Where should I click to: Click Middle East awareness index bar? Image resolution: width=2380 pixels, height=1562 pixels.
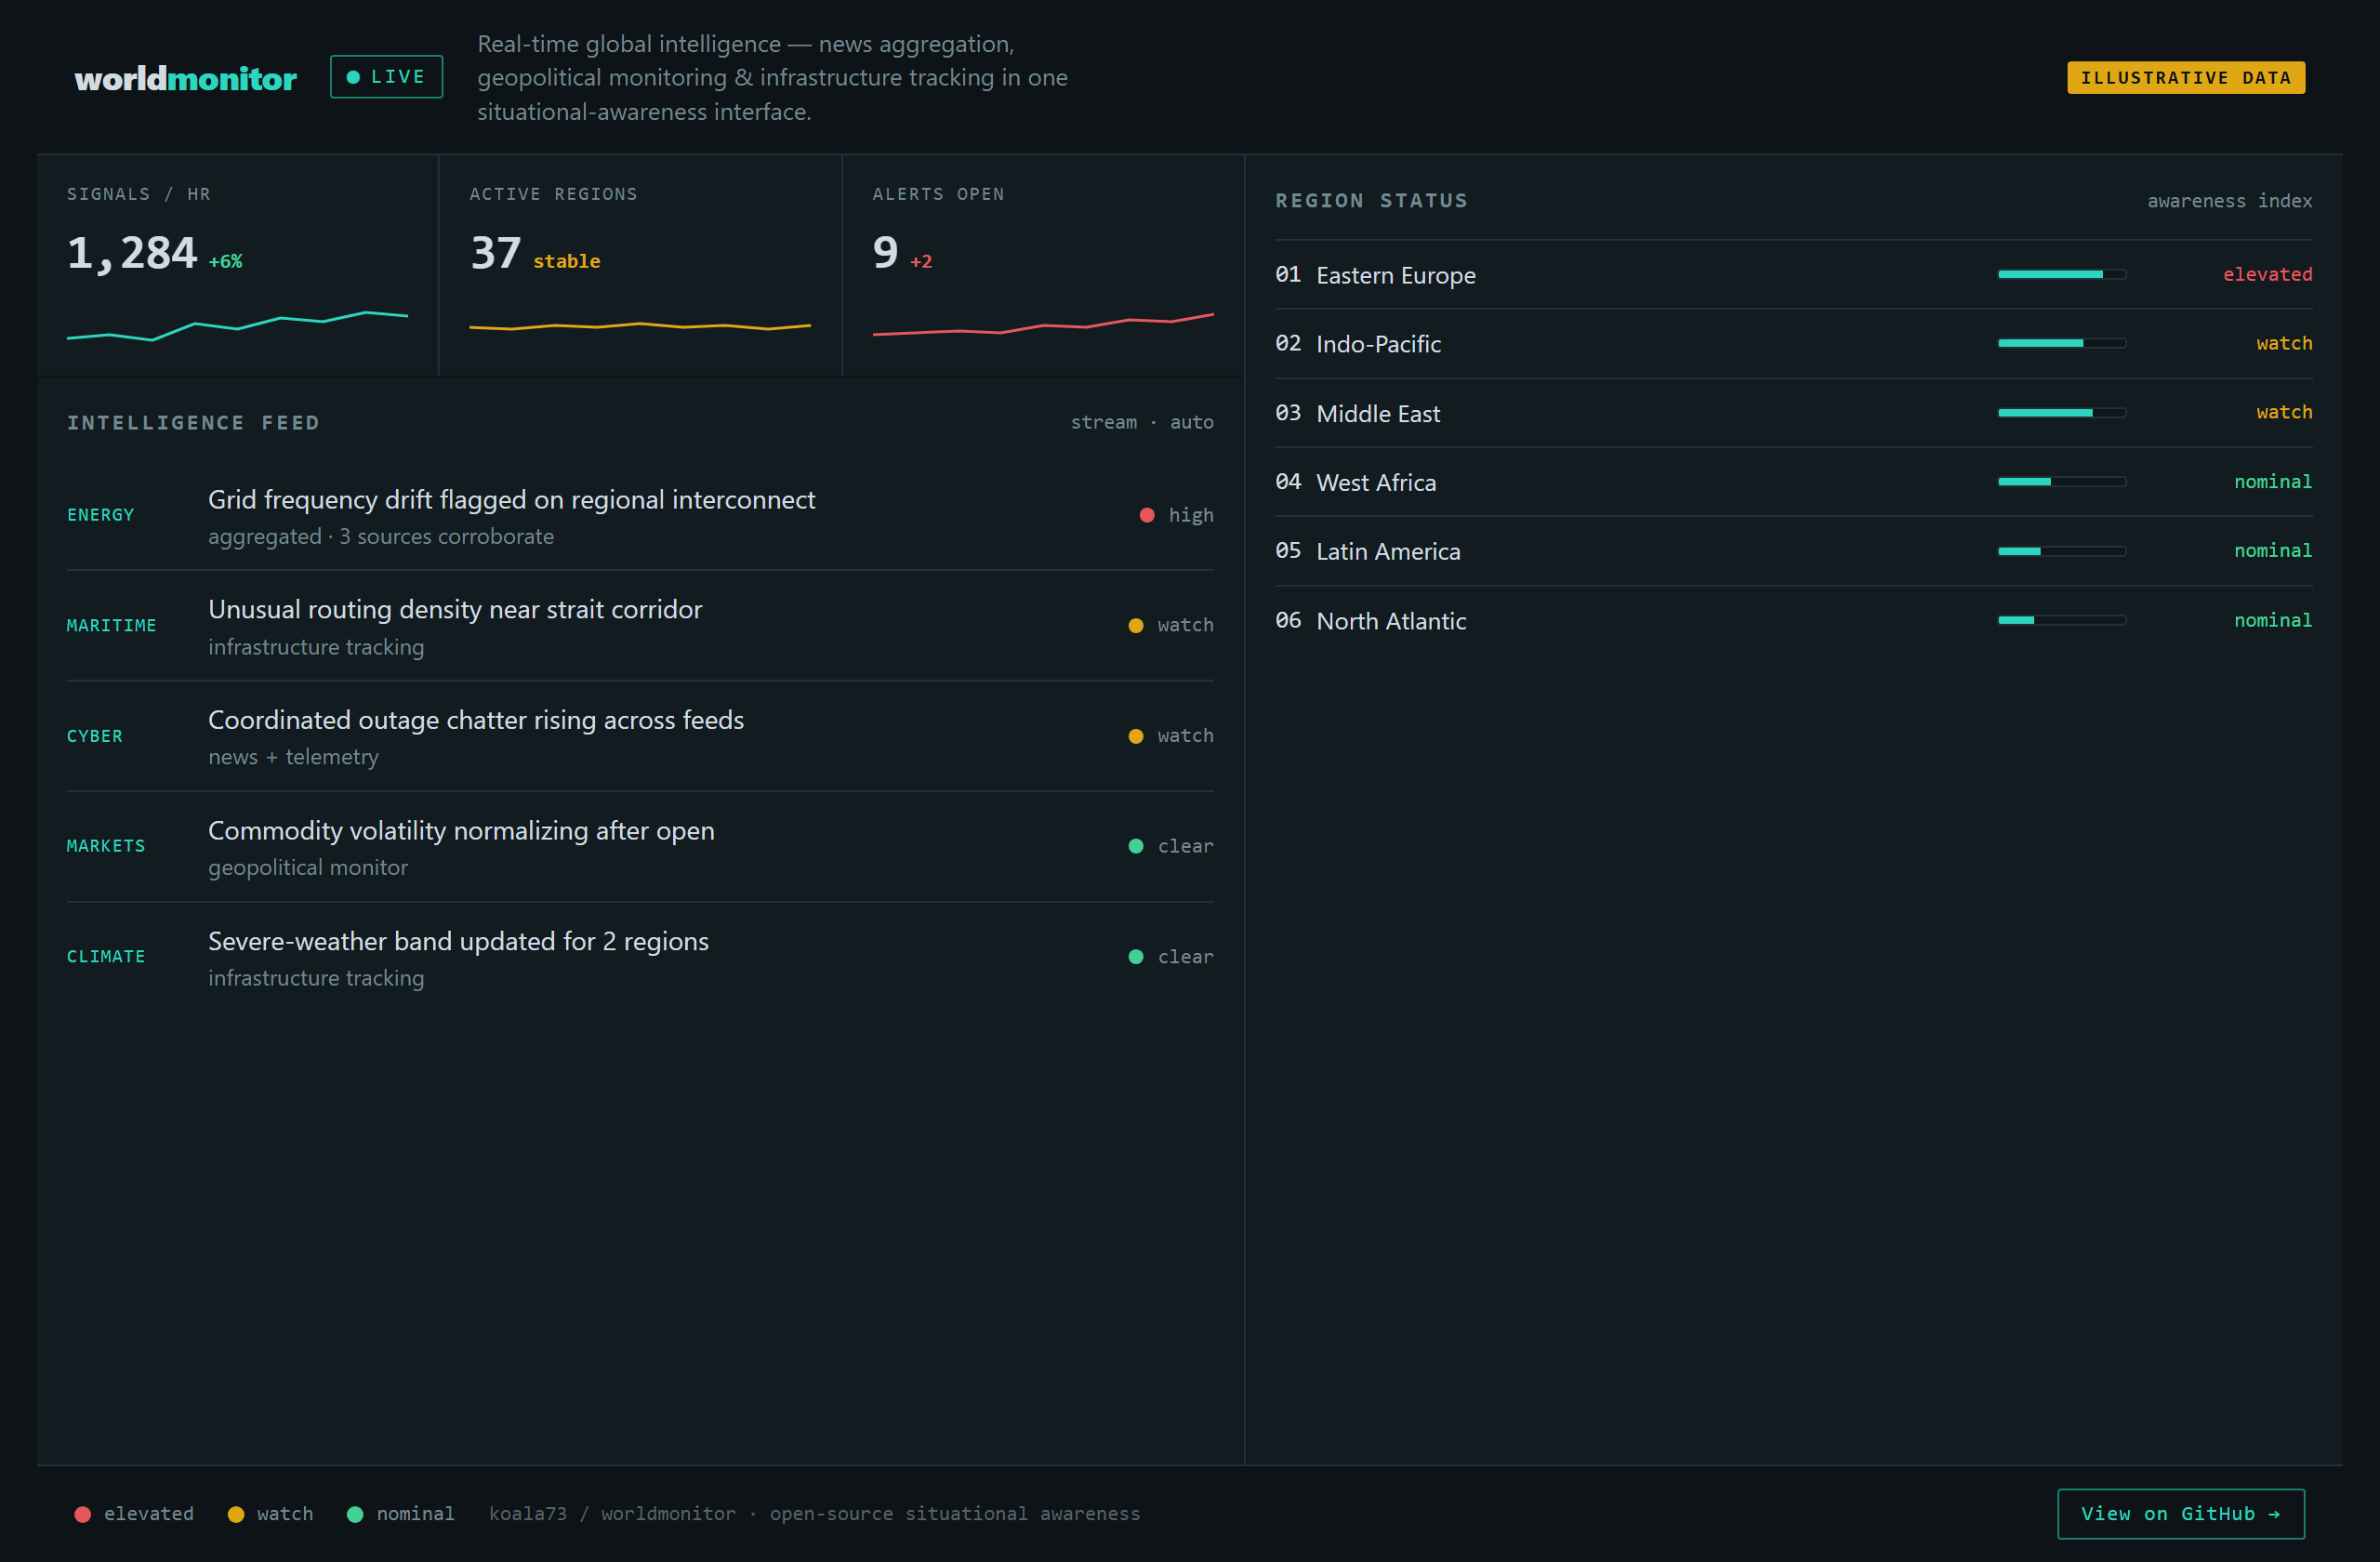(2062, 412)
